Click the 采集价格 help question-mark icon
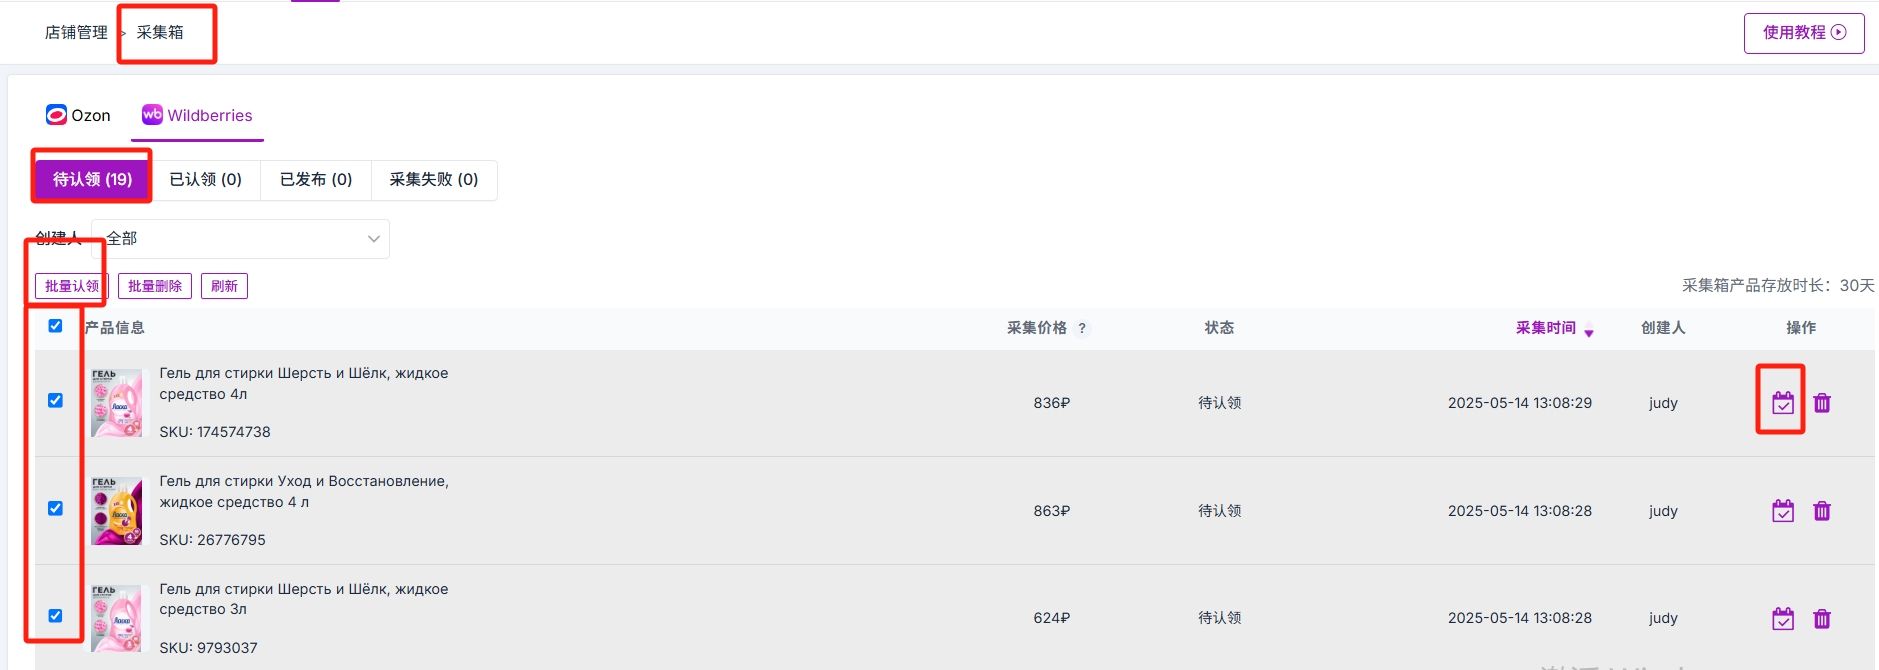The height and width of the screenshot is (670, 1879). pos(1082,328)
